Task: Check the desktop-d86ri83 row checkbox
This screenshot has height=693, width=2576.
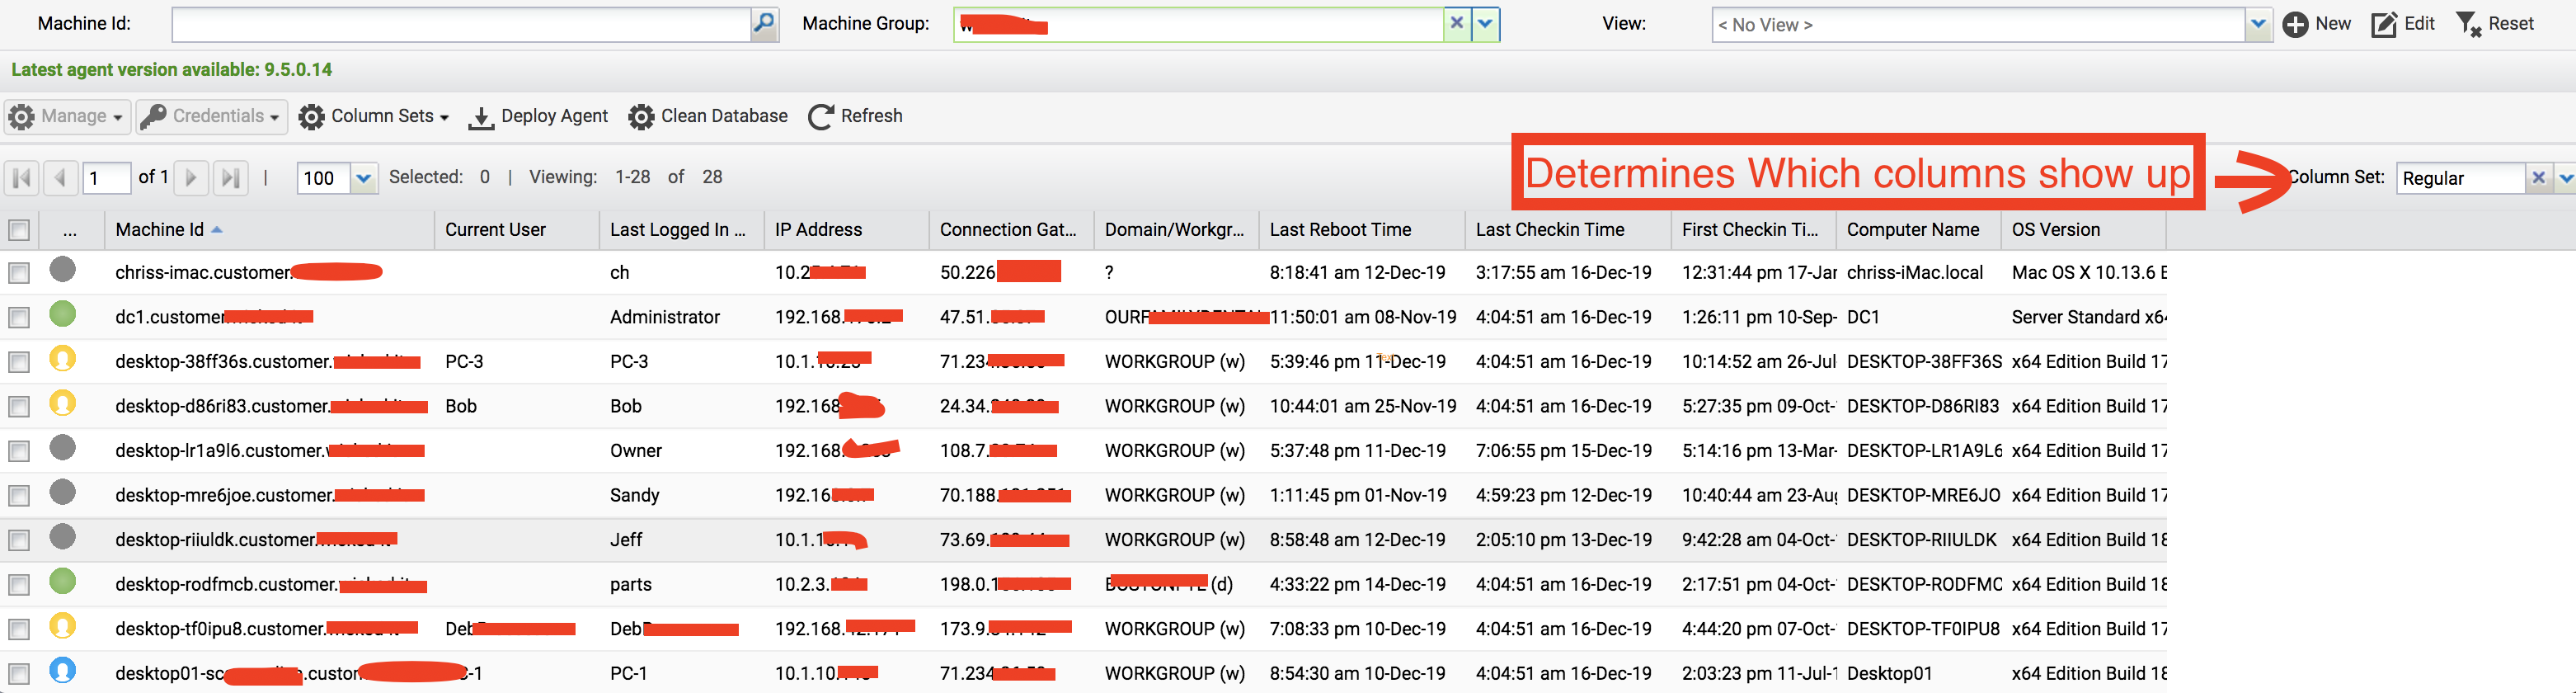Action: pos(19,407)
